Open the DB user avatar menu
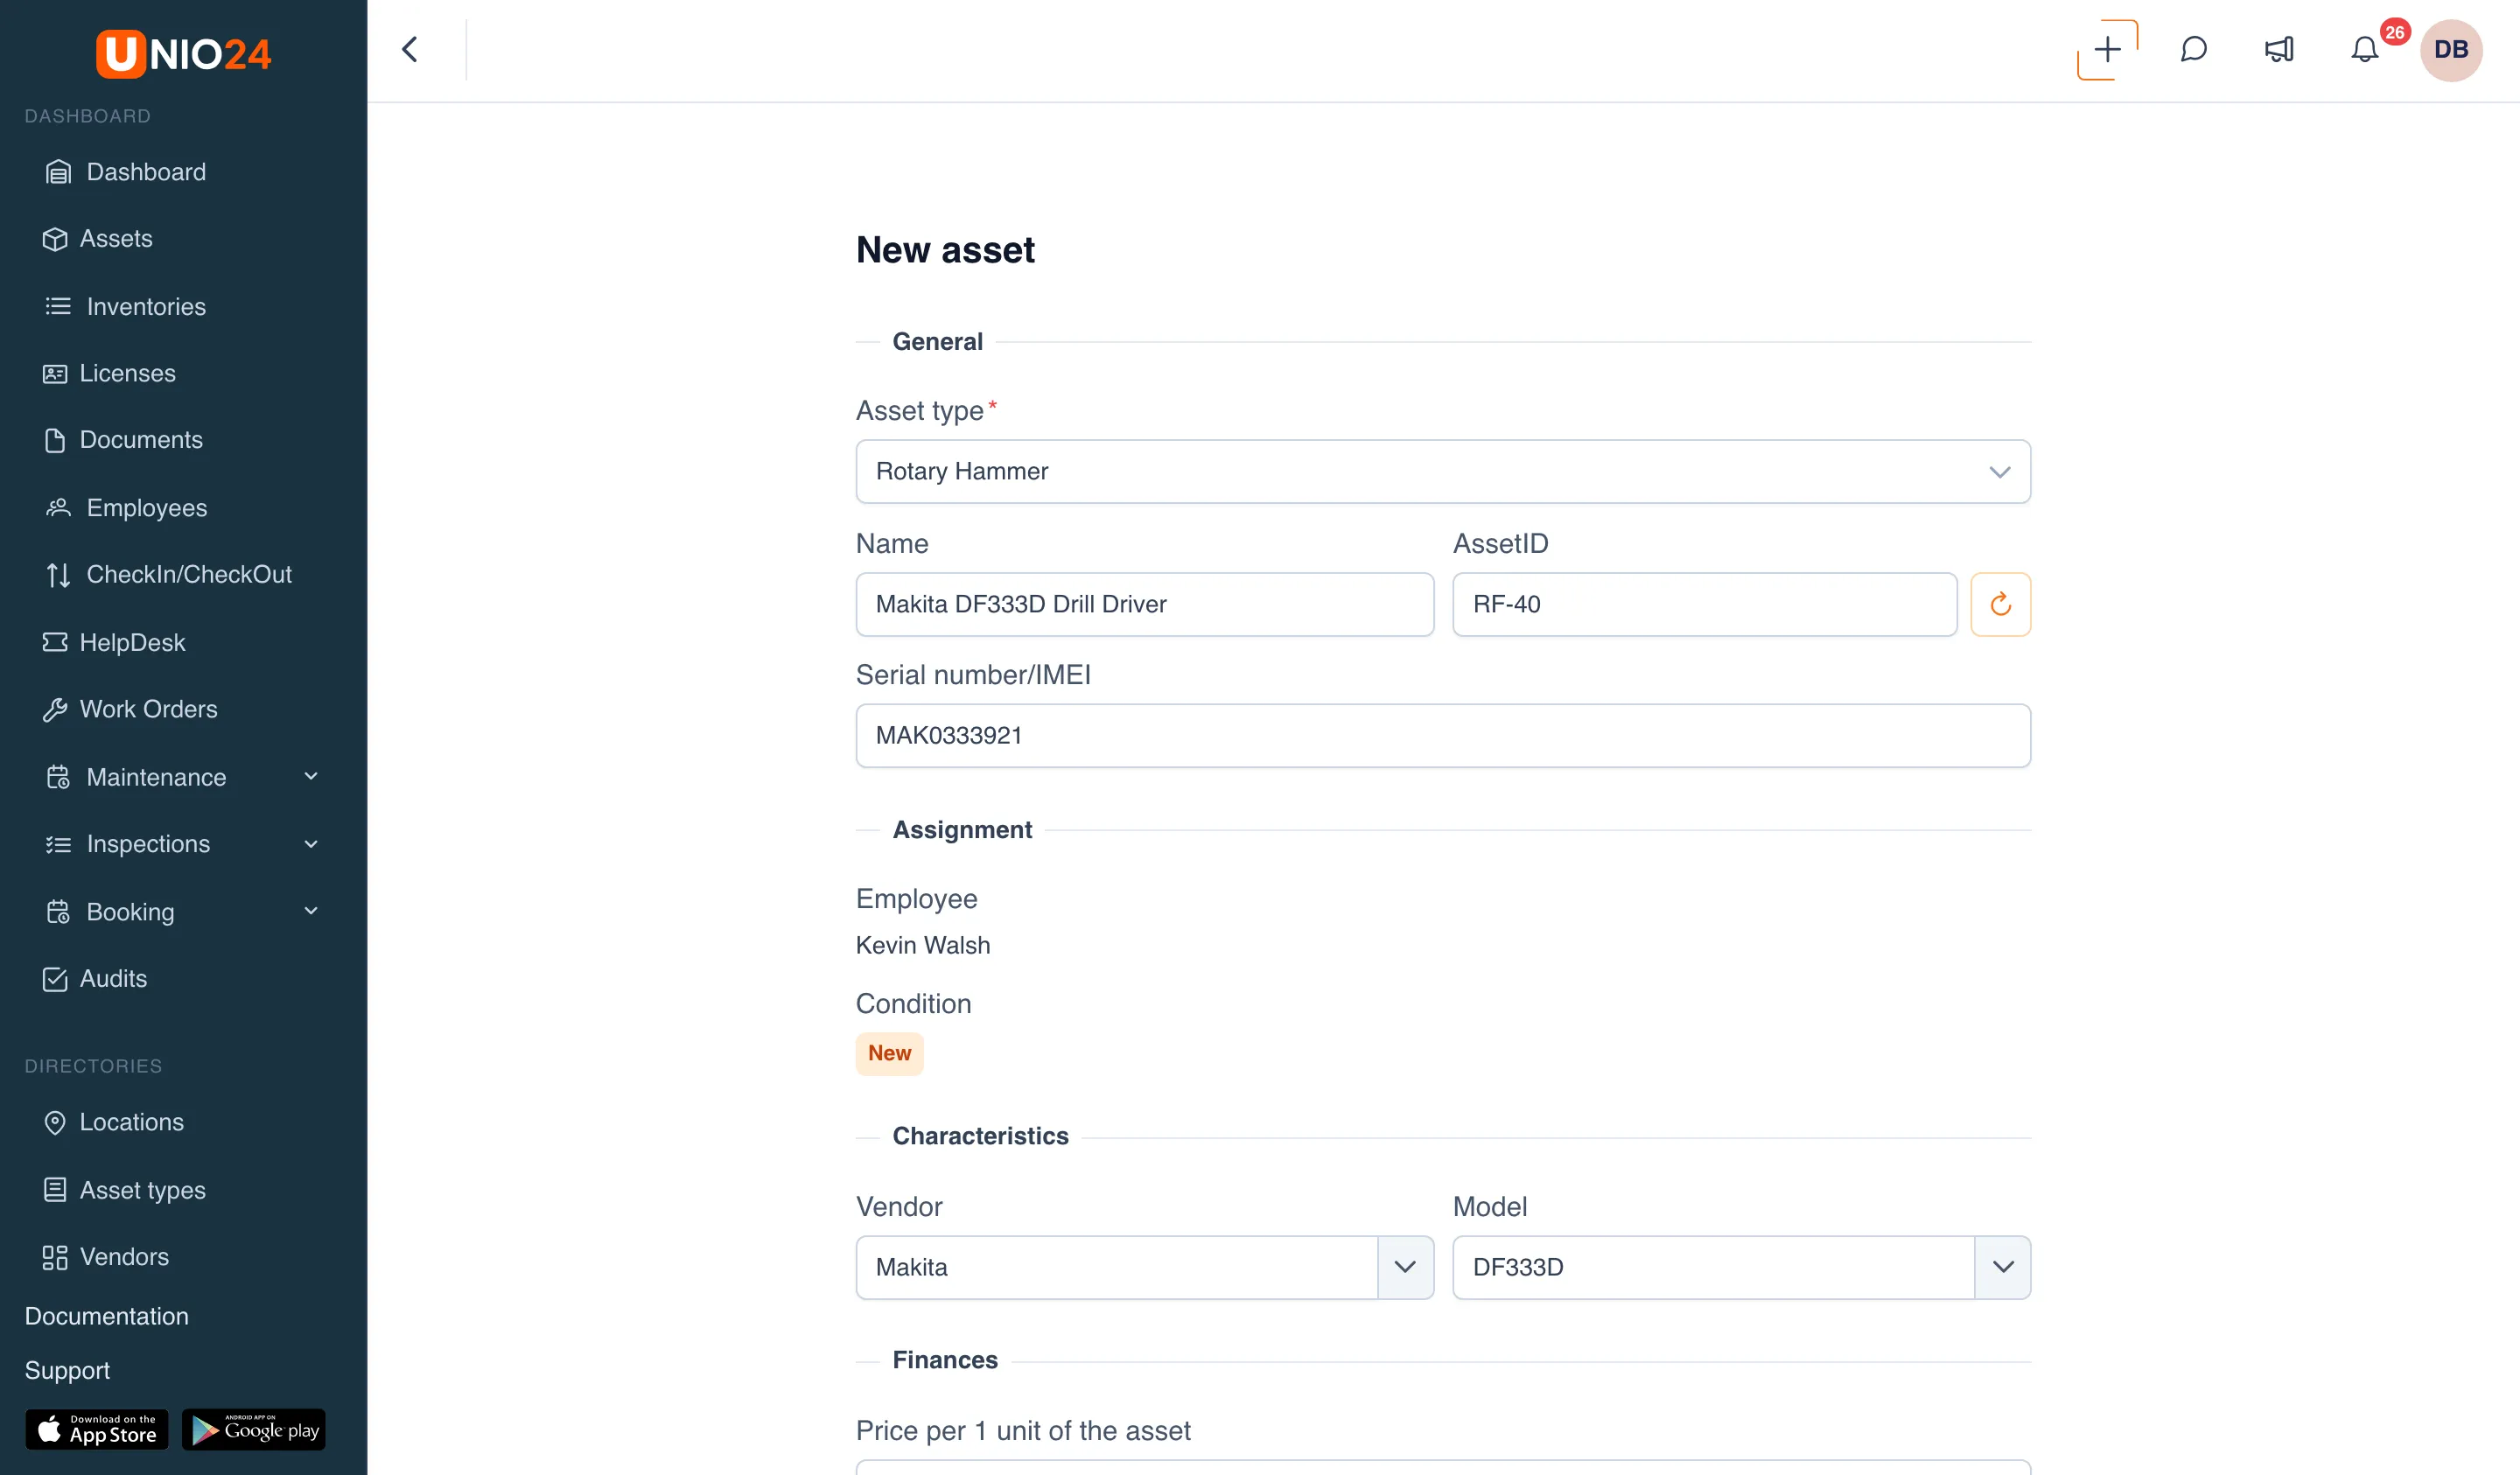2520x1475 pixels. pos(2451,50)
